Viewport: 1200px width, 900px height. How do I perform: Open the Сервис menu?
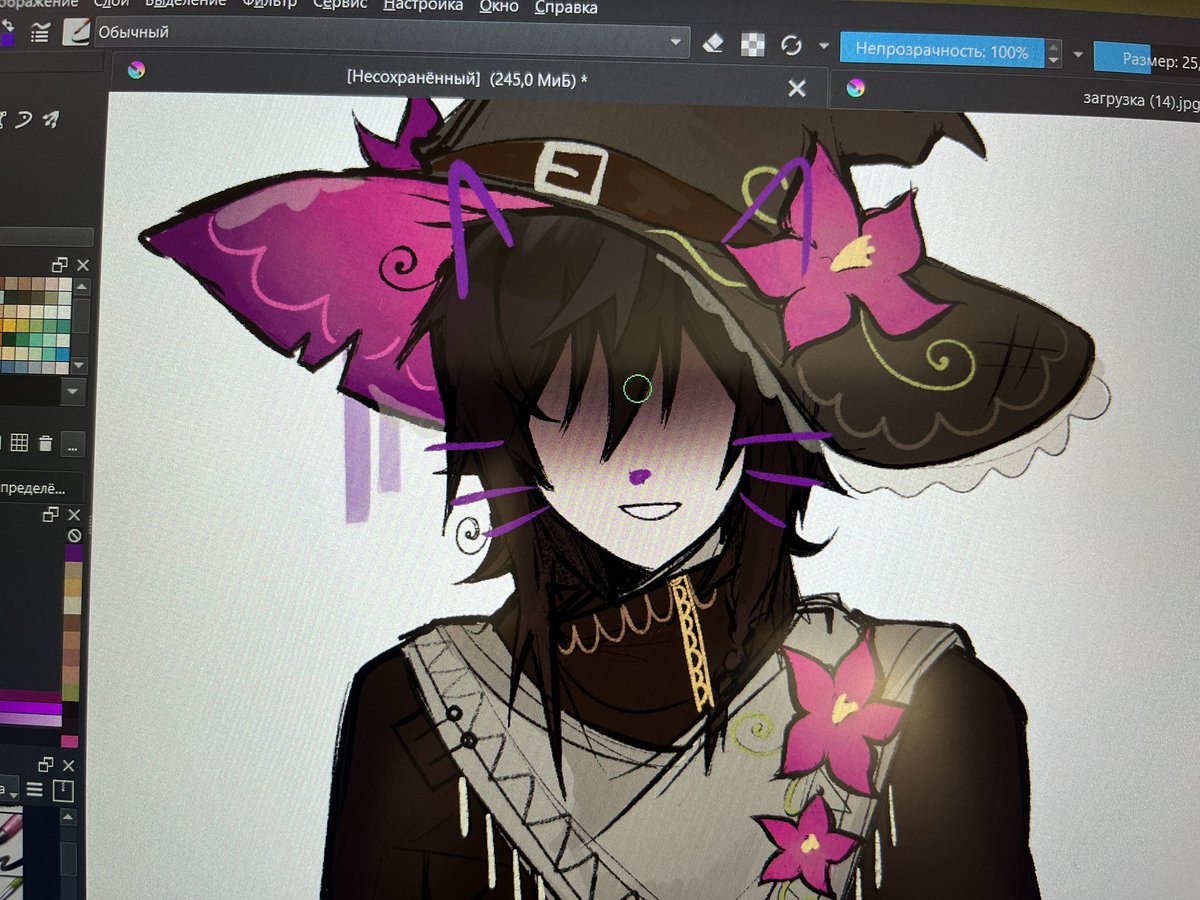(340, 5)
